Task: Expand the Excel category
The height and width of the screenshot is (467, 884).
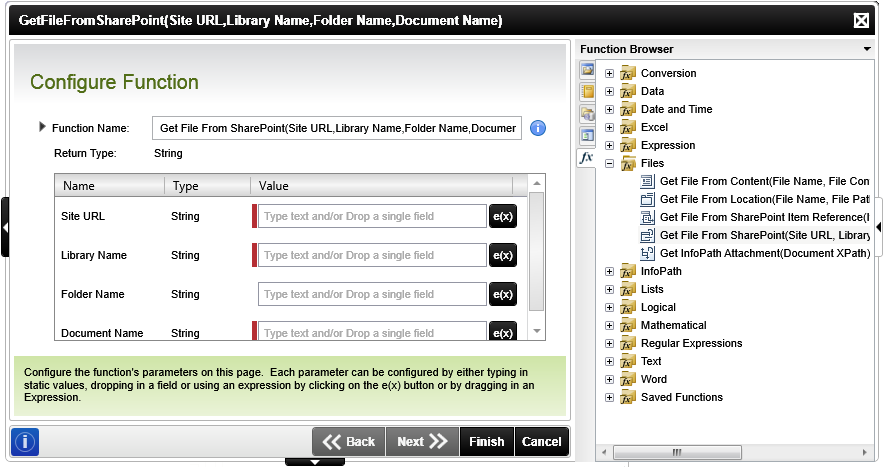Action: pos(609,127)
